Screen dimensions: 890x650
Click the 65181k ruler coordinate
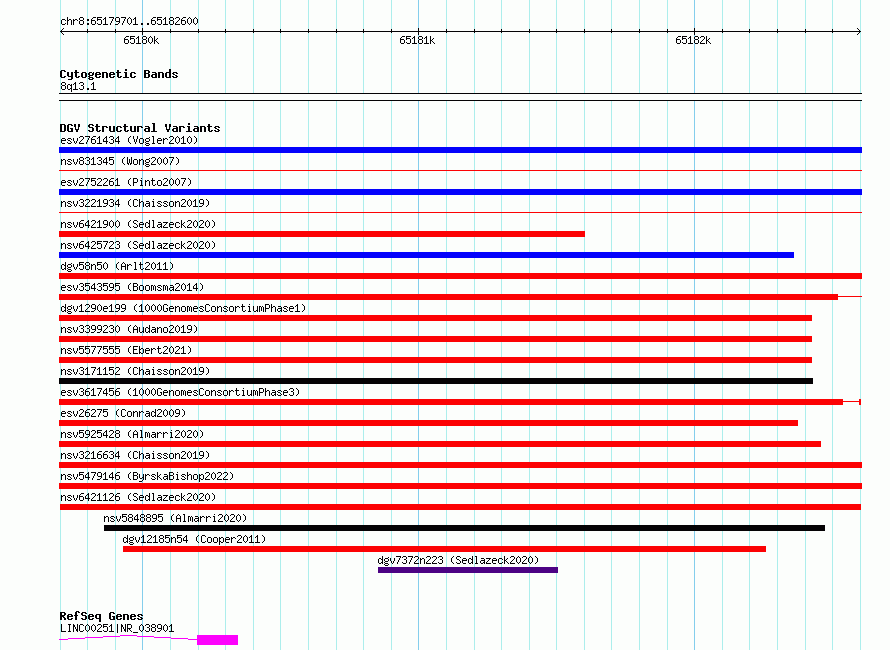[417, 40]
